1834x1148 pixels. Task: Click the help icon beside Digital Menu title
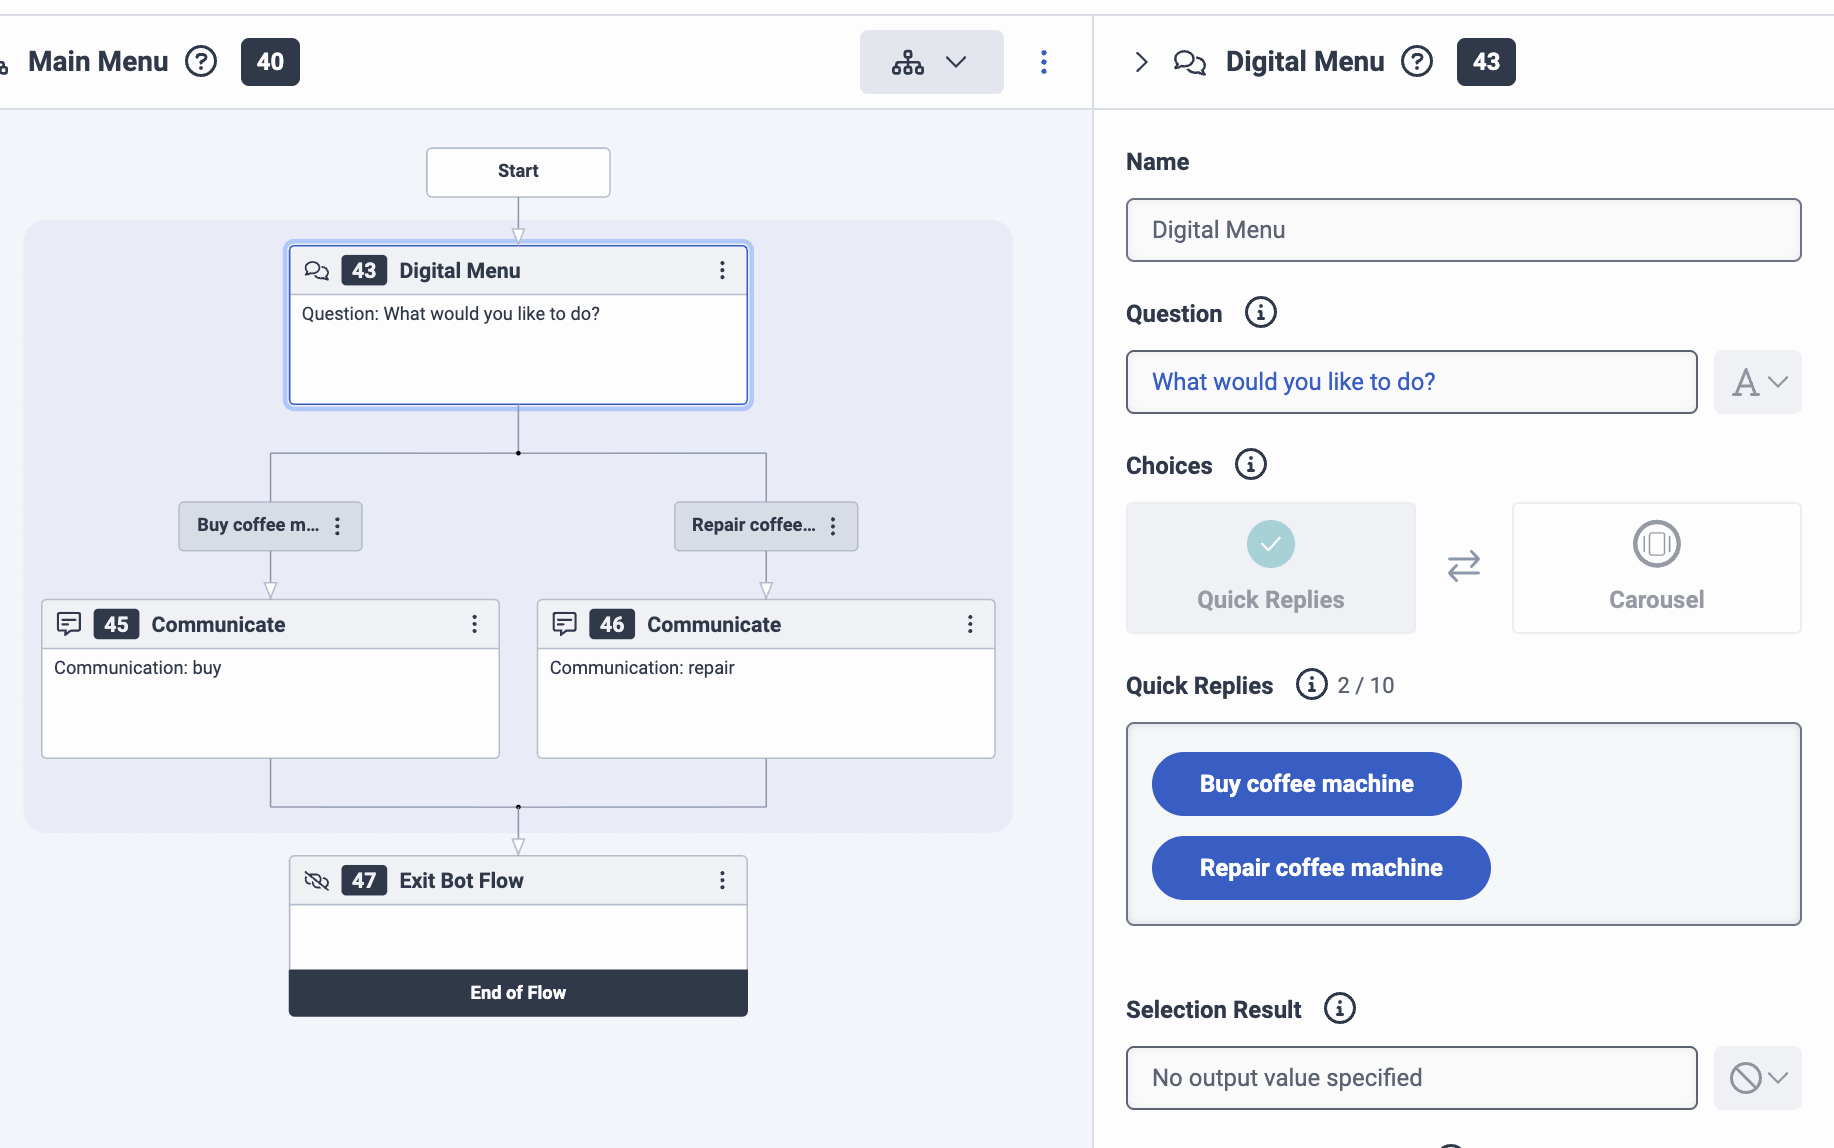click(x=1416, y=62)
